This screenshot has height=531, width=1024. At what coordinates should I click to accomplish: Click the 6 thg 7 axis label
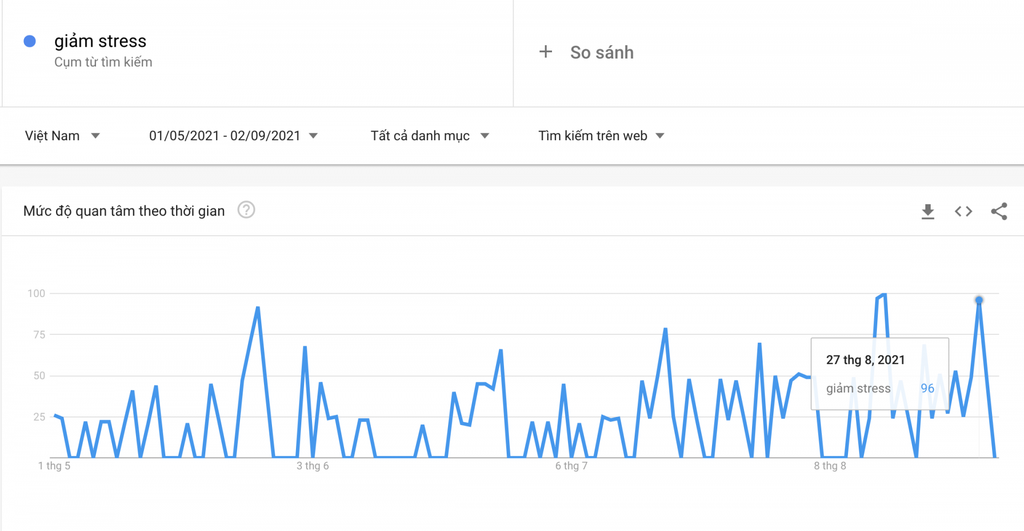tap(571, 466)
